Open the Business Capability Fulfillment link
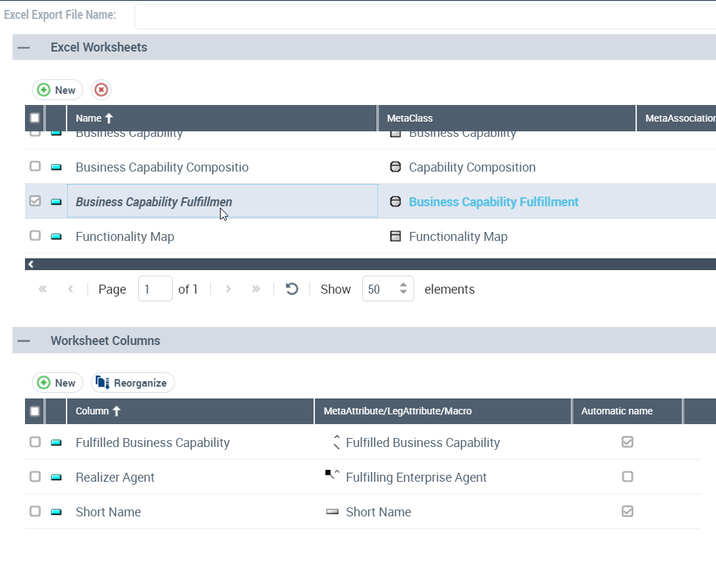 click(493, 202)
